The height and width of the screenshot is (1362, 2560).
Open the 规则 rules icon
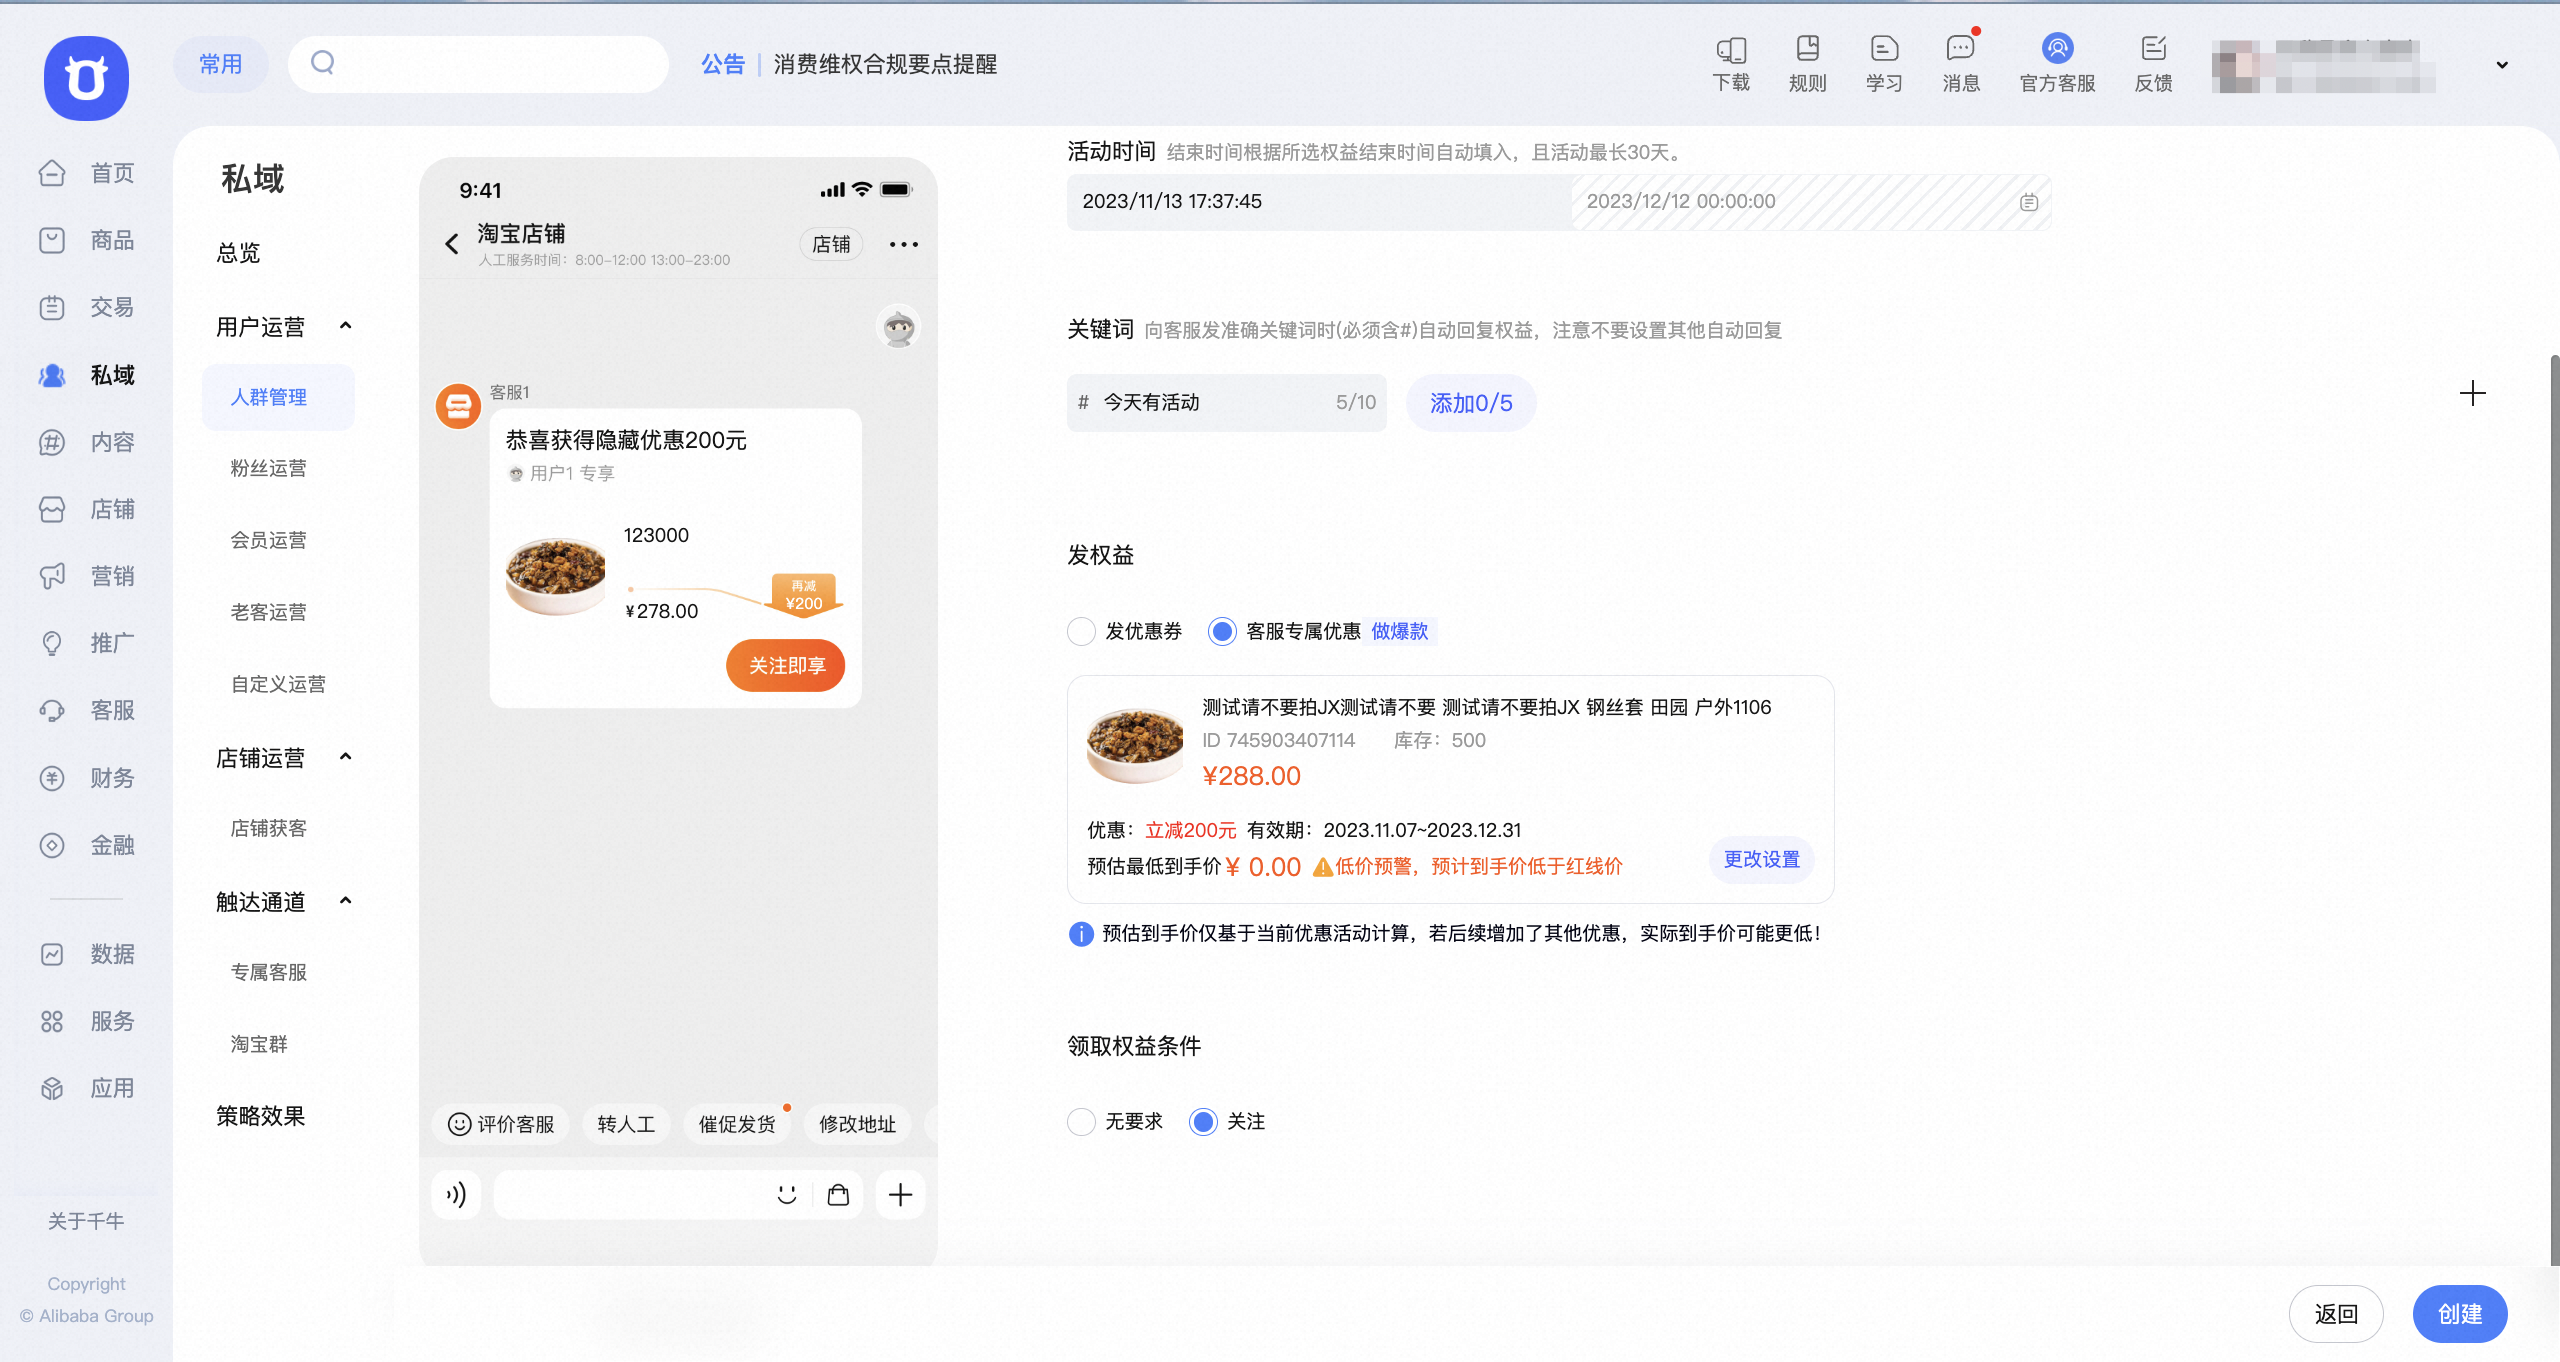tap(1808, 49)
